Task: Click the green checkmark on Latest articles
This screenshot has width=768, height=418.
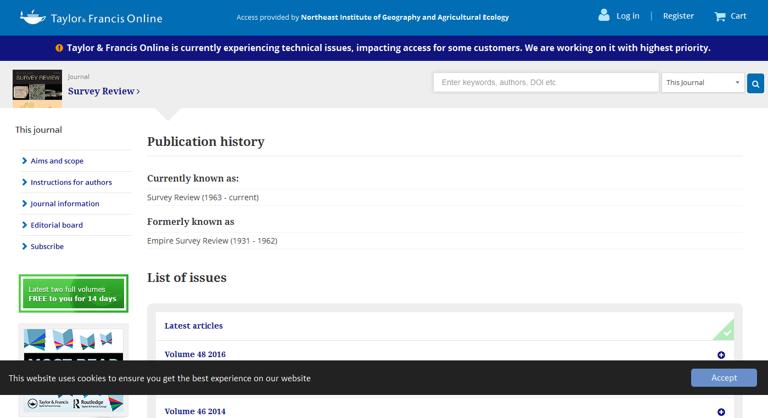Action: (726, 331)
